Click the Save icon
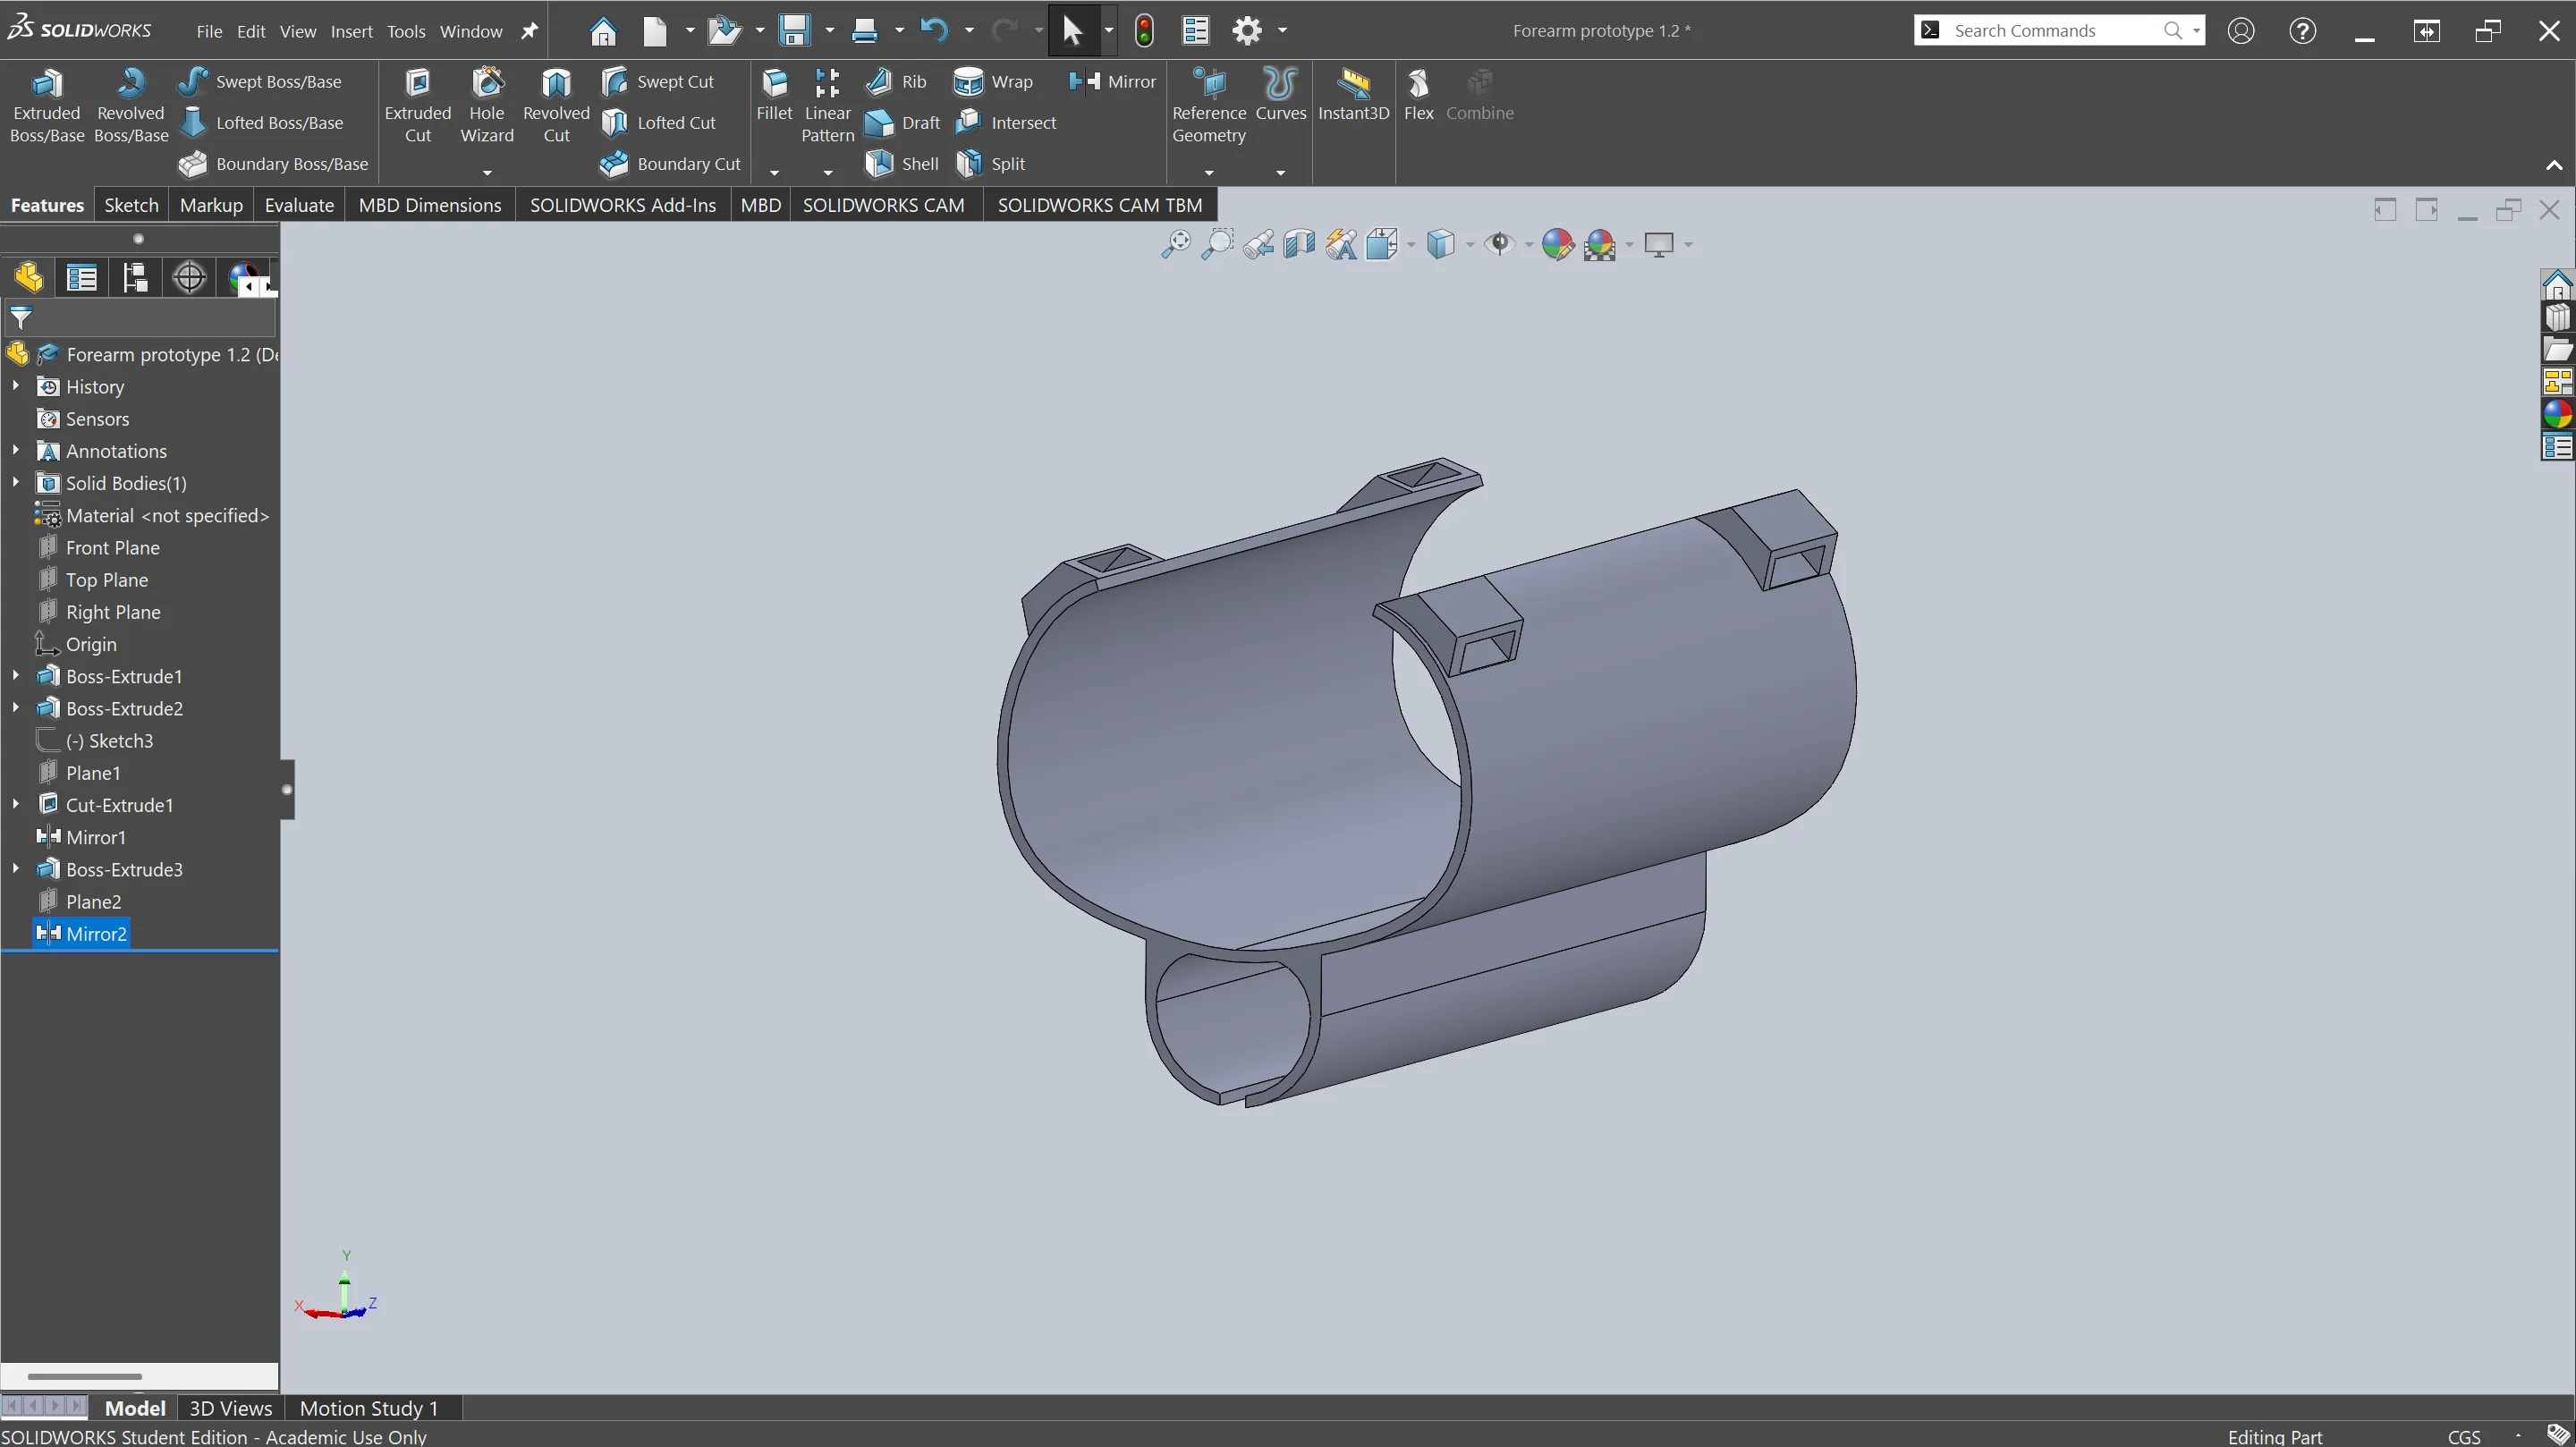2576x1447 pixels. click(x=794, y=30)
